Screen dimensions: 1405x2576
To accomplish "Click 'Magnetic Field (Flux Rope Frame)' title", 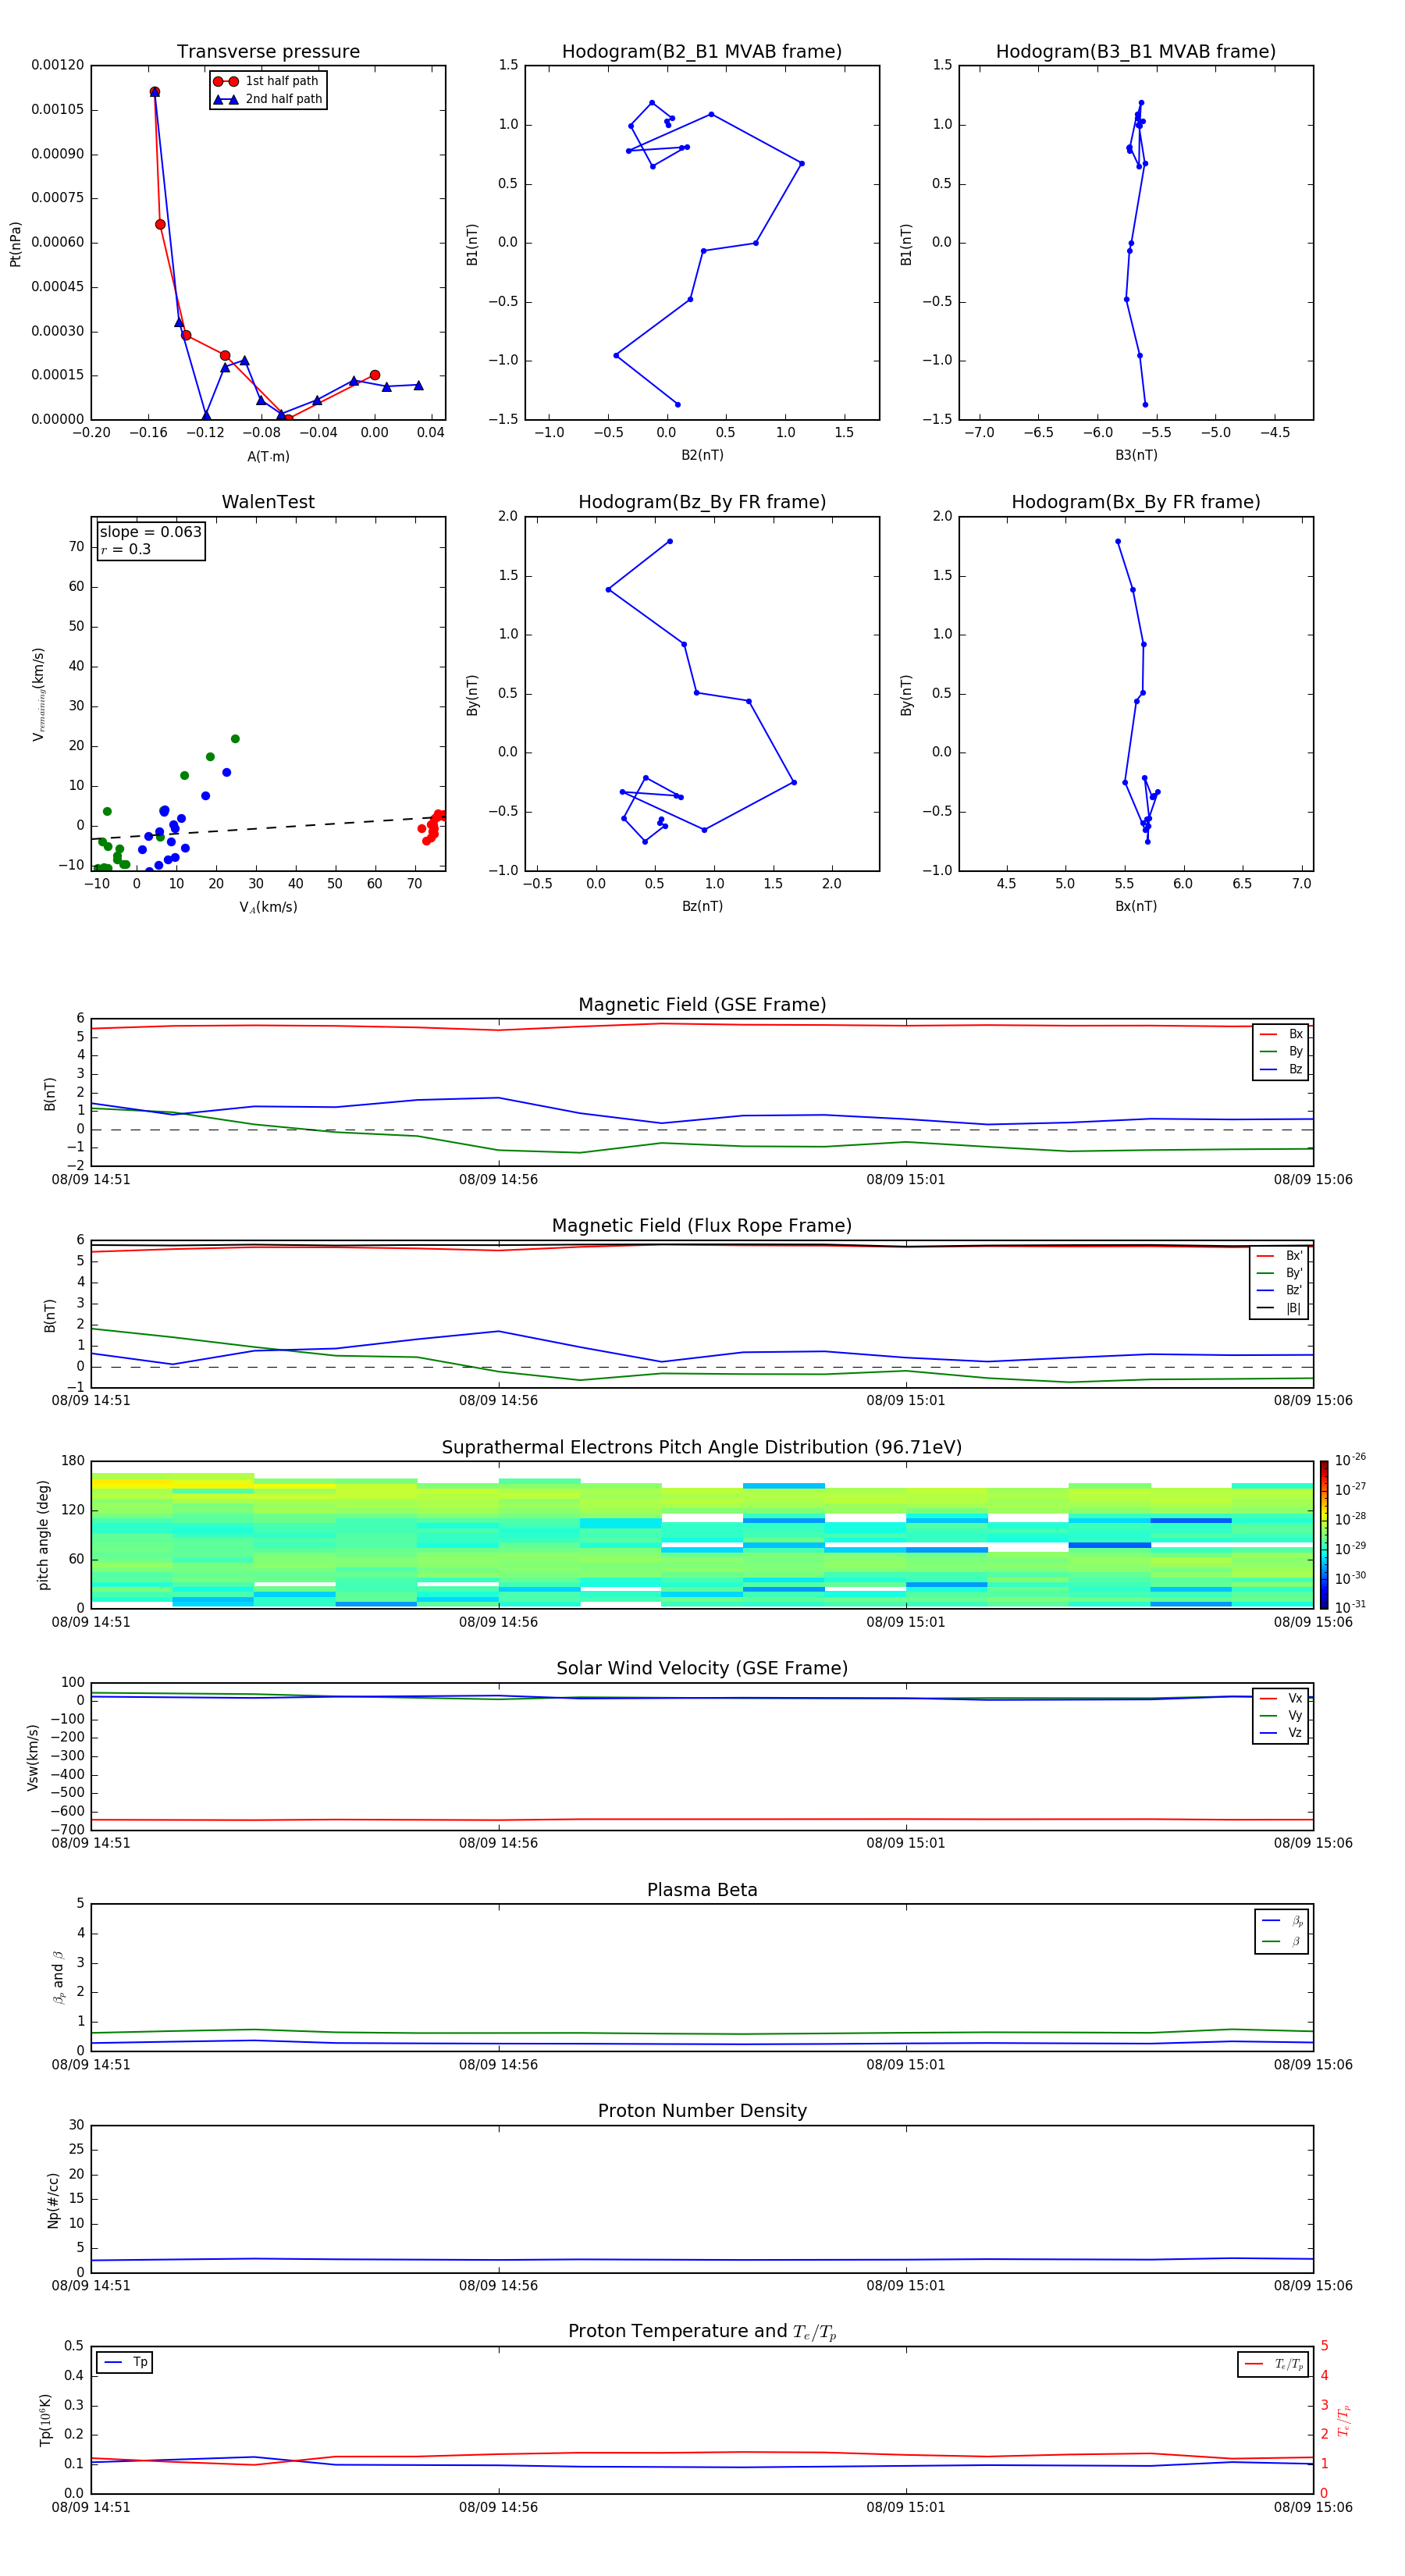I will (702, 1226).
